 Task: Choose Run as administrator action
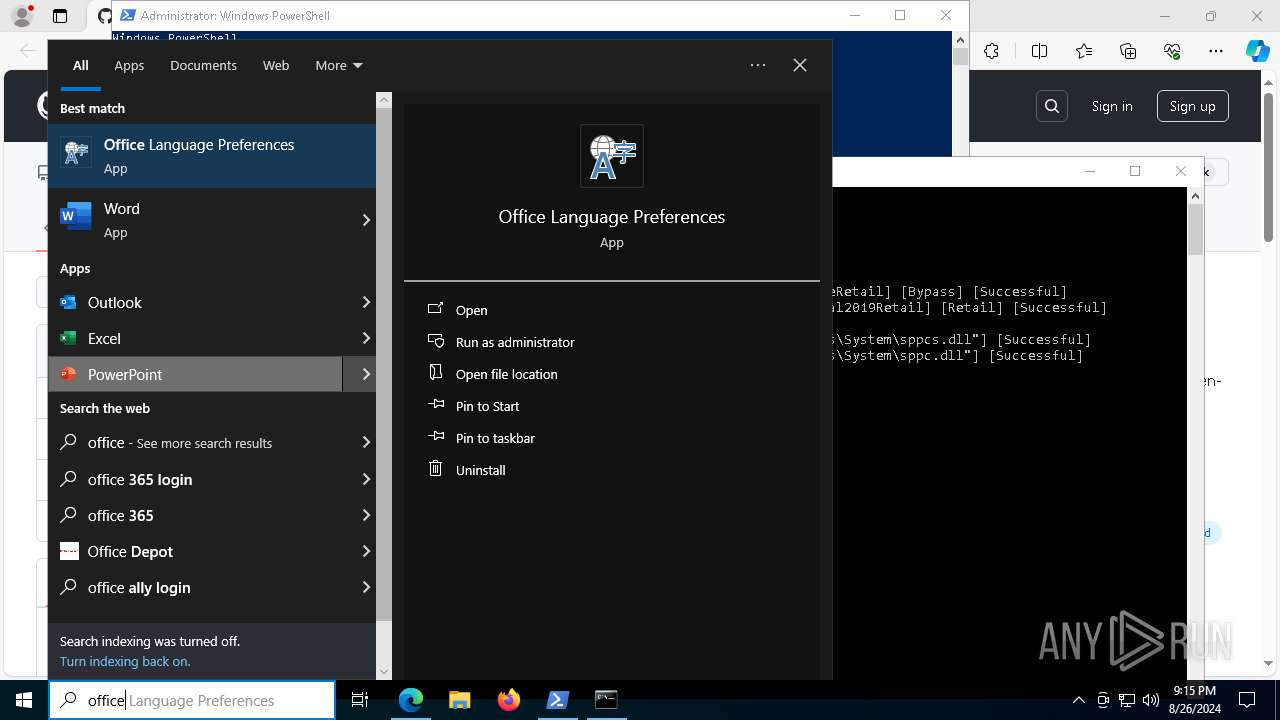[x=515, y=342]
